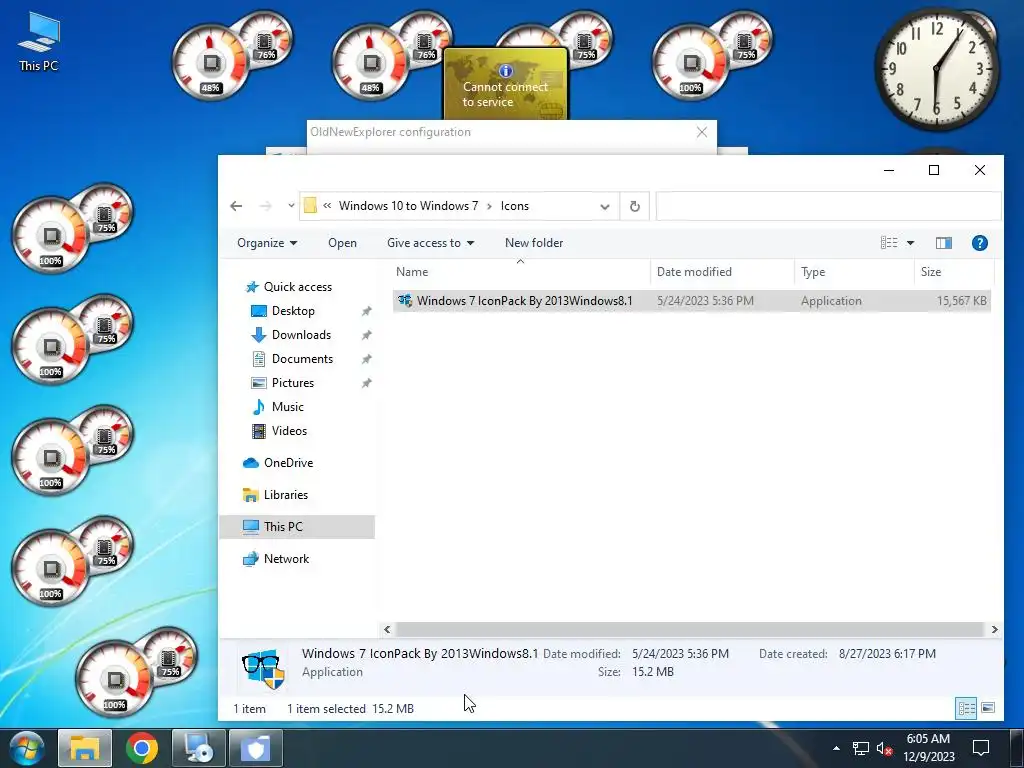This screenshot has width=1024, height=768.
Task: Click Open in the command bar
Action: (342, 243)
